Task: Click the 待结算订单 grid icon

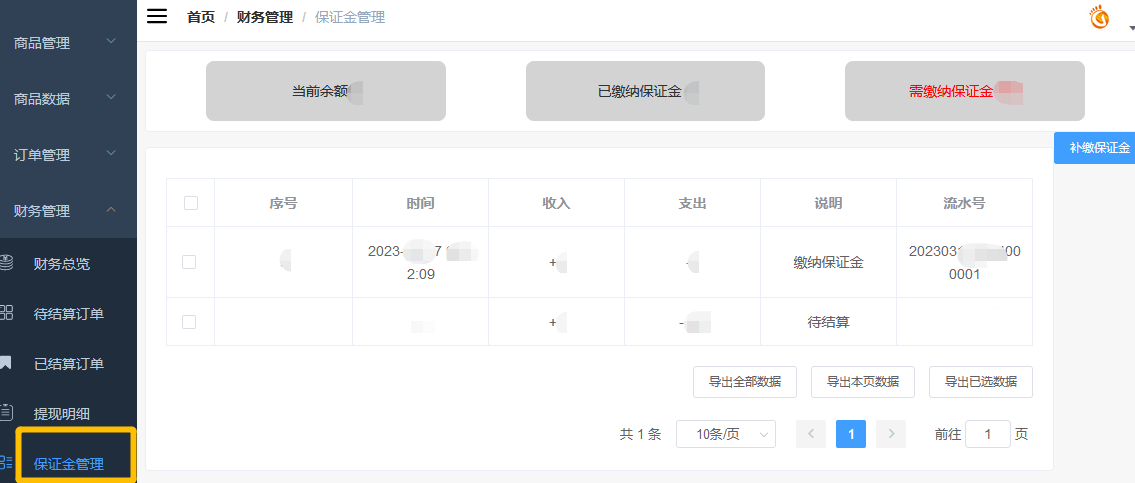Action: click(x=6, y=313)
